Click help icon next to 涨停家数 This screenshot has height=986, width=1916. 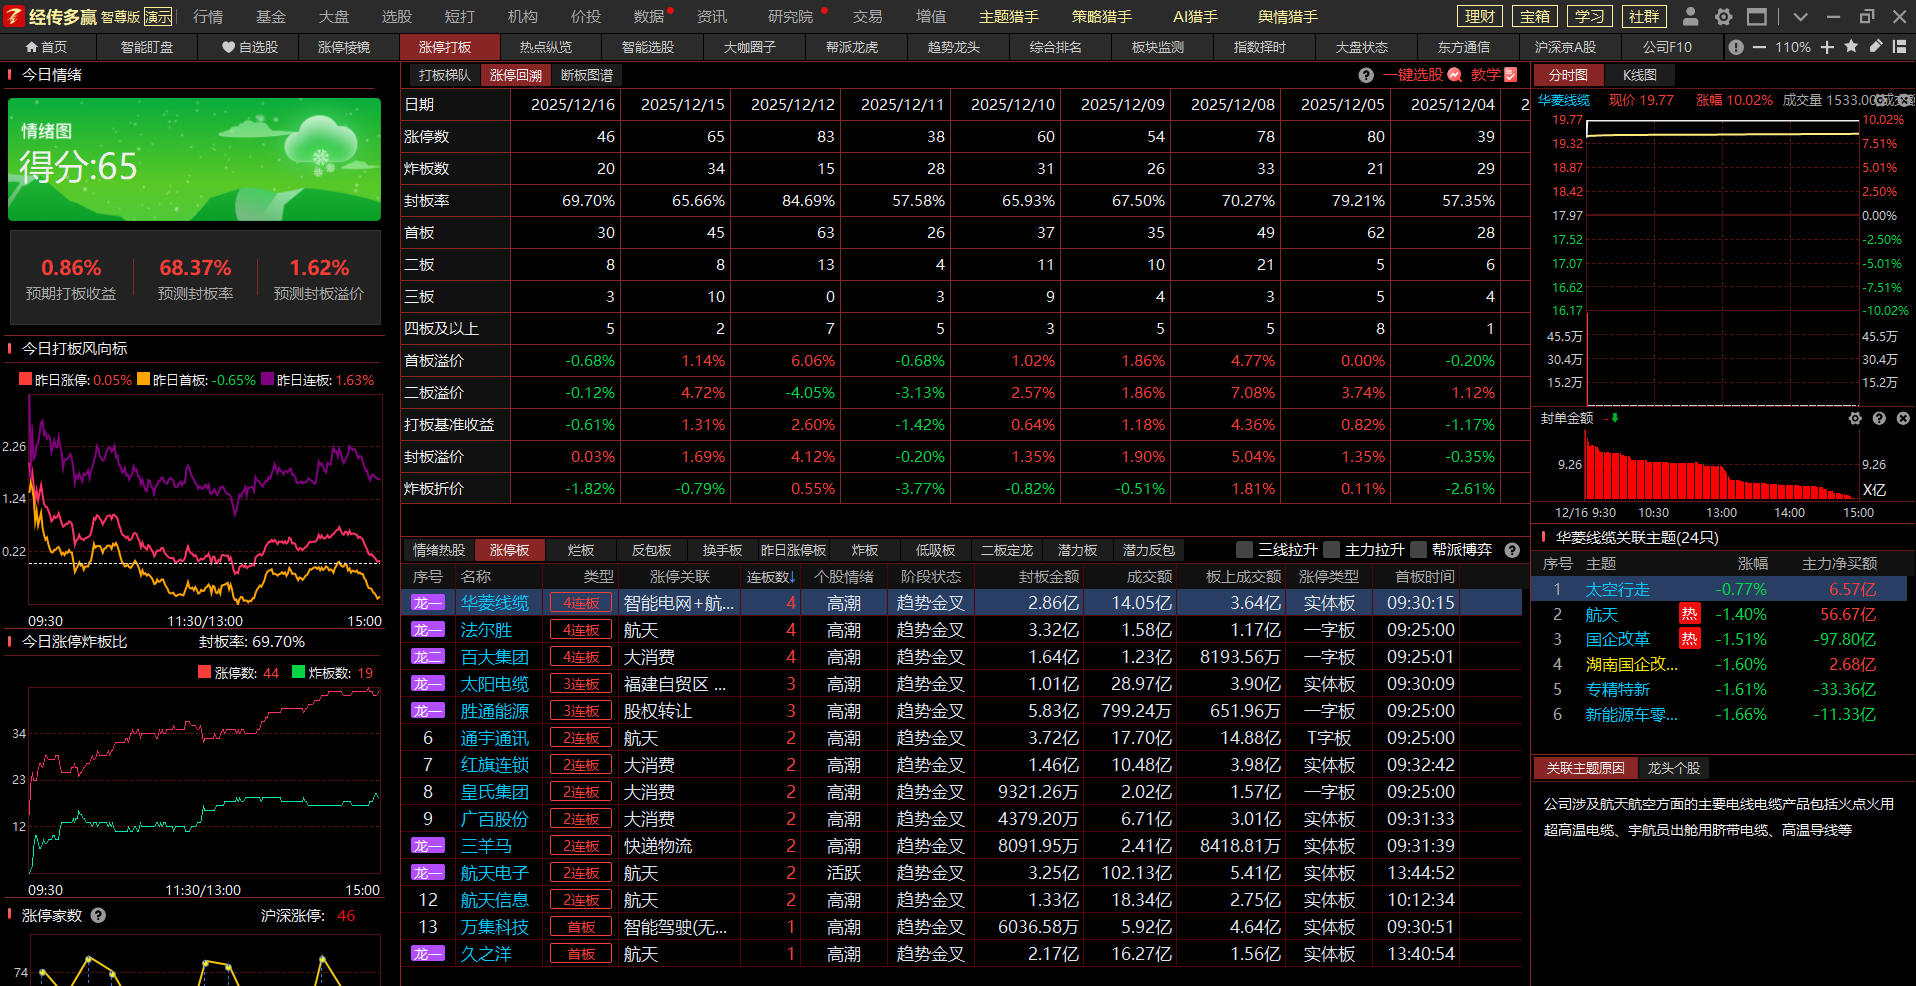click(x=98, y=915)
